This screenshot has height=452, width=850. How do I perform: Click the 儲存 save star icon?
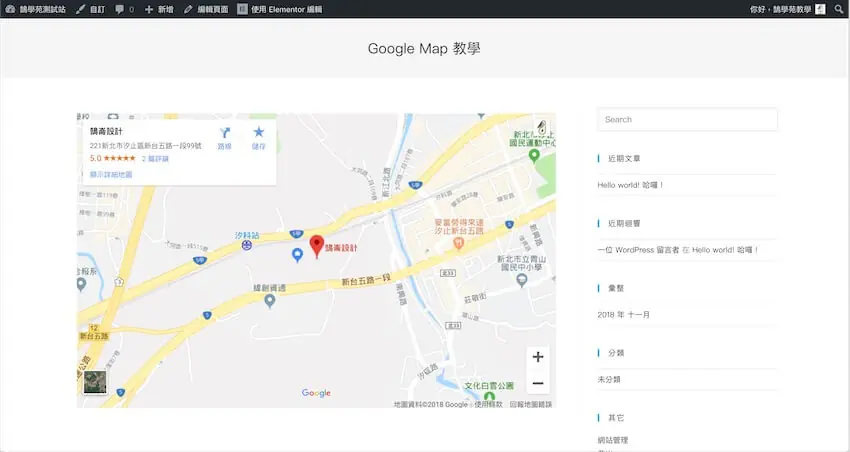(x=259, y=132)
